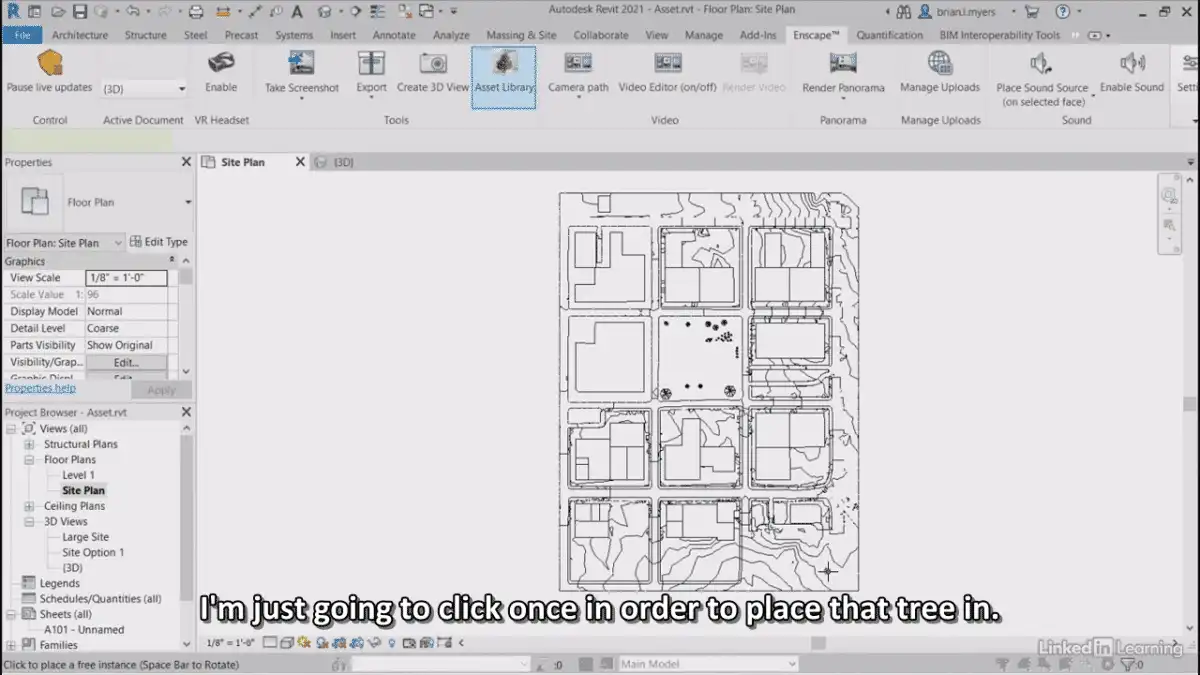Collapse the Graphics properties section

point(172,261)
